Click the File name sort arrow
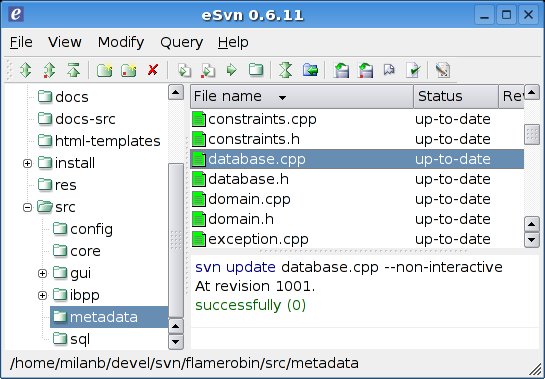The height and width of the screenshot is (379, 545). click(x=282, y=98)
